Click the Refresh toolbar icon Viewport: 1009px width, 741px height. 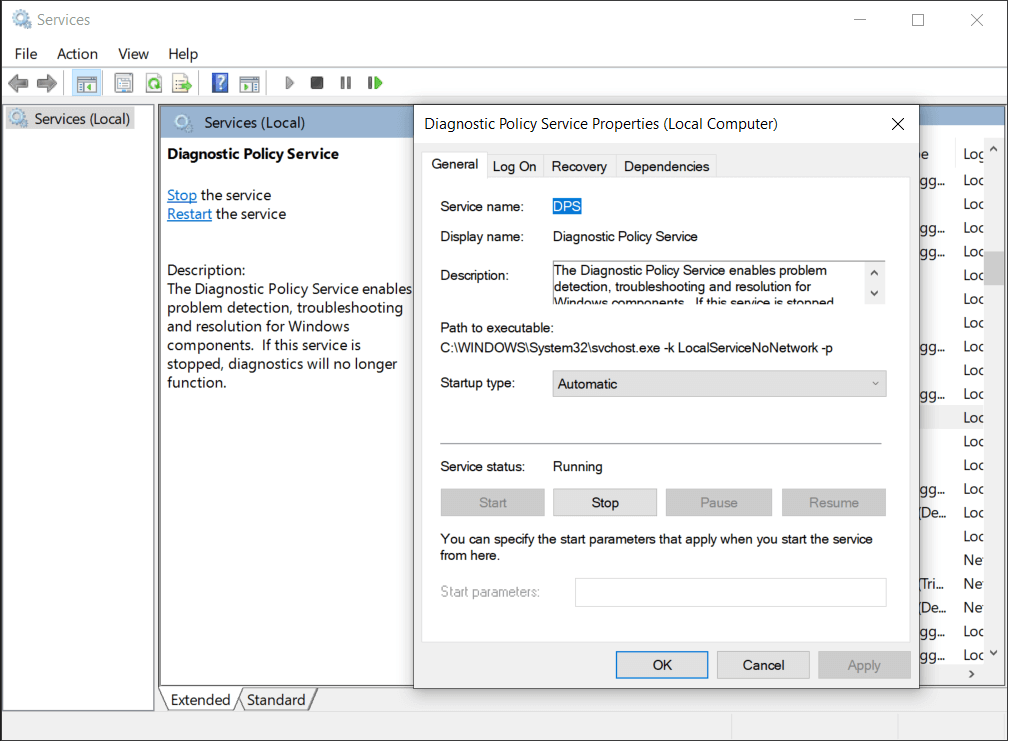[153, 83]
